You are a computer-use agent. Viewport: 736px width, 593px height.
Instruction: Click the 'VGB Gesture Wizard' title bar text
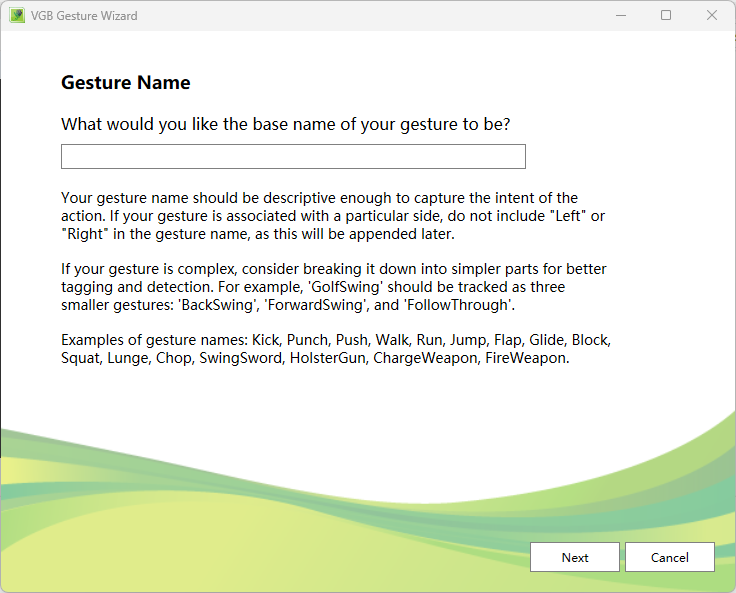pos(85,16)
